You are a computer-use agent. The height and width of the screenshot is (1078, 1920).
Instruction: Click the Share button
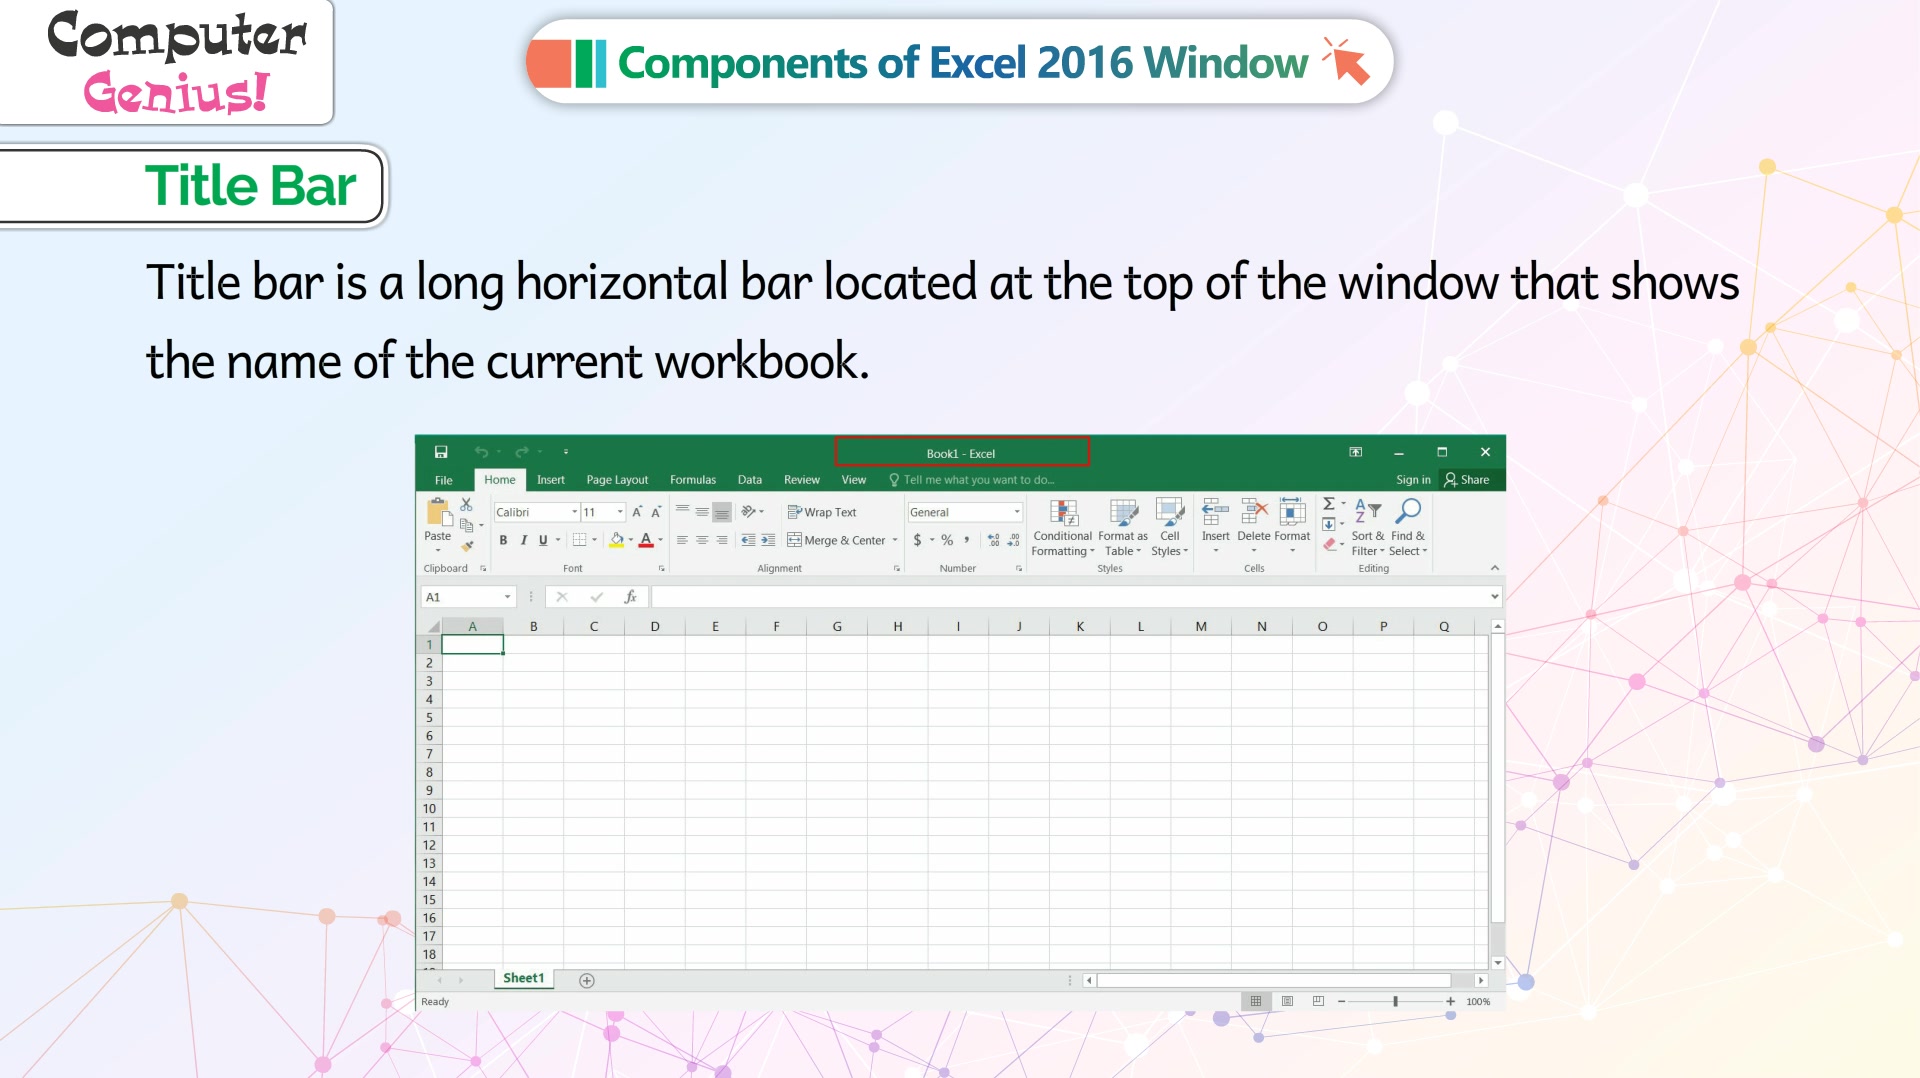click(1467, 480)
